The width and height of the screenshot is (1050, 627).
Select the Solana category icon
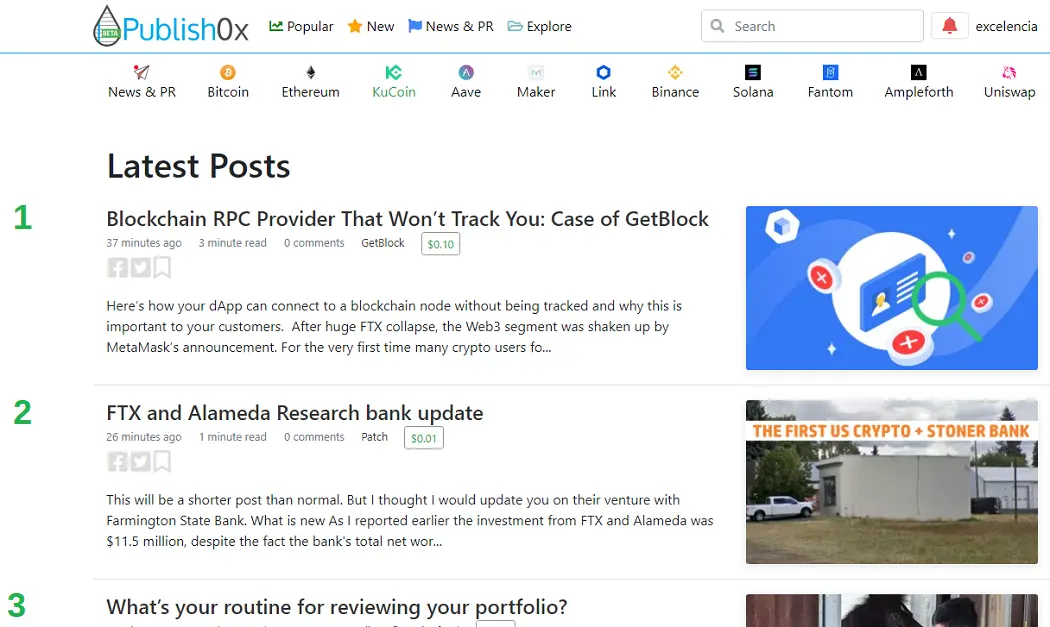753,72
